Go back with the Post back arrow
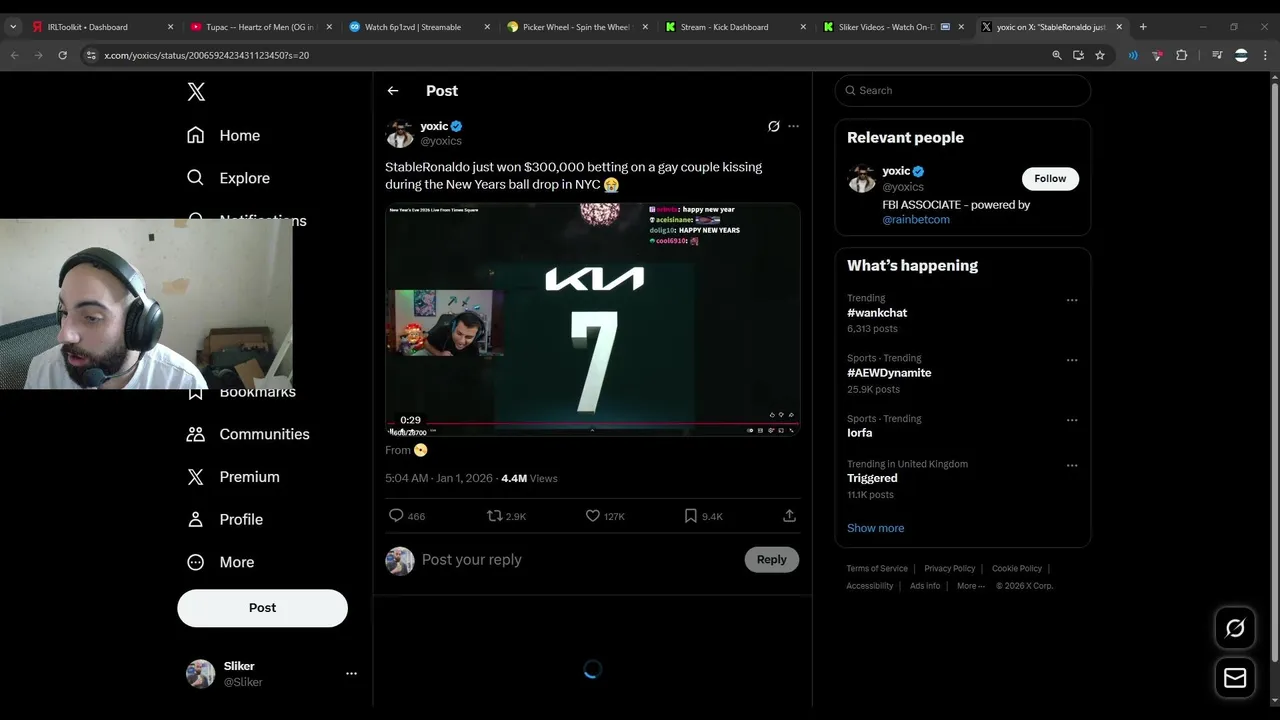 [x=393, y=91]
